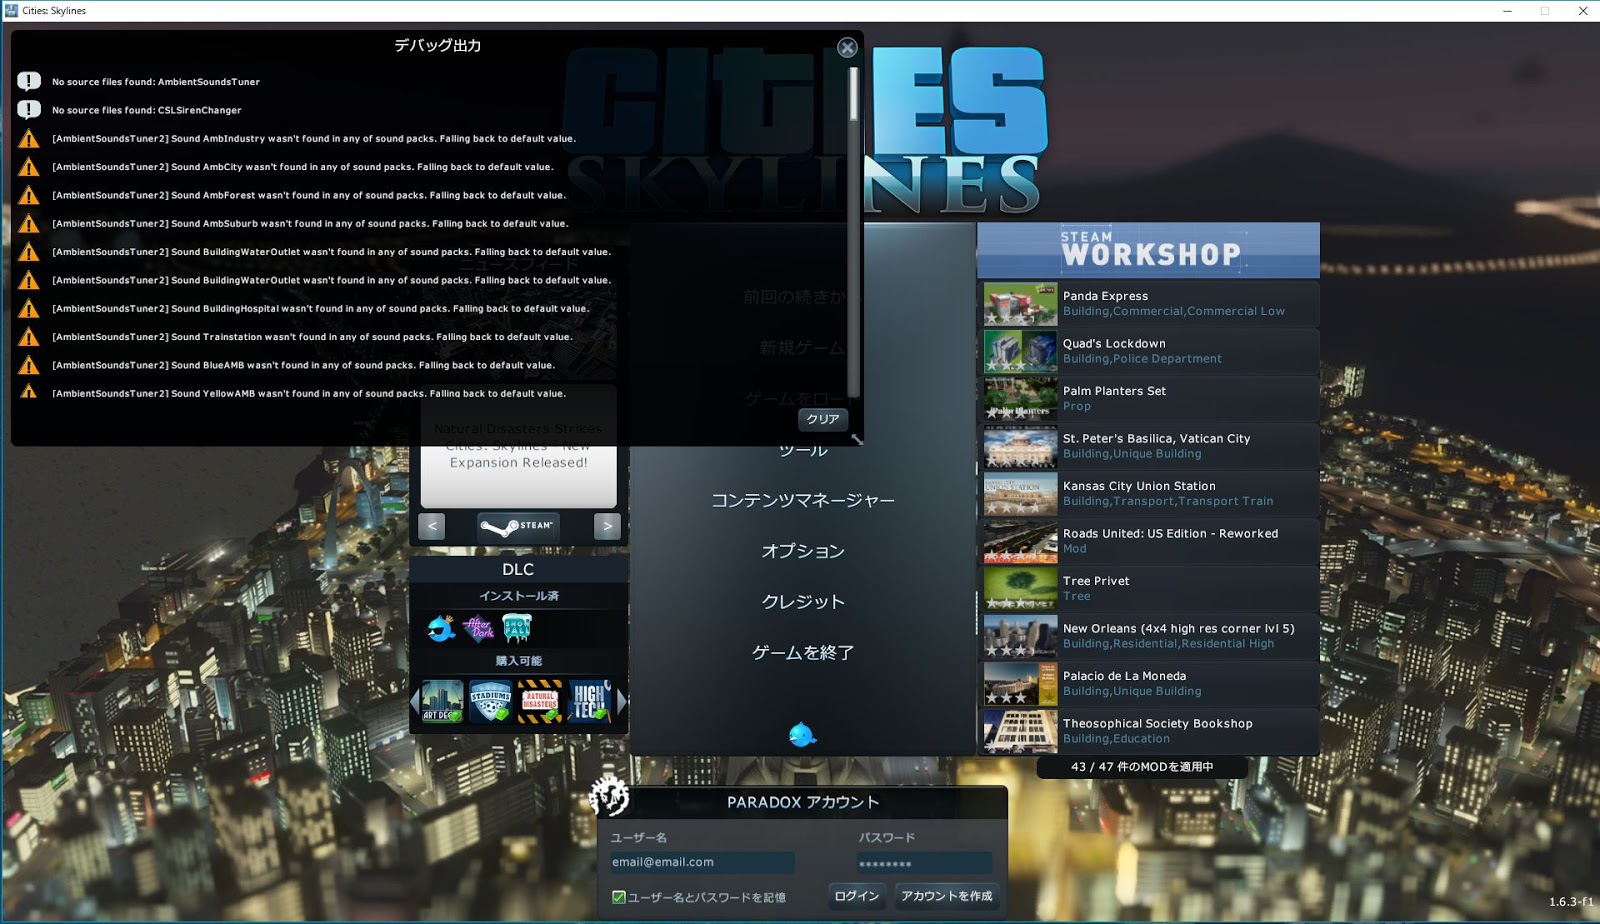This screenshot has width=1600, height=924.
Task: Open Theosophical Society Bookshop workshop item
Action: coord(1148,731)
